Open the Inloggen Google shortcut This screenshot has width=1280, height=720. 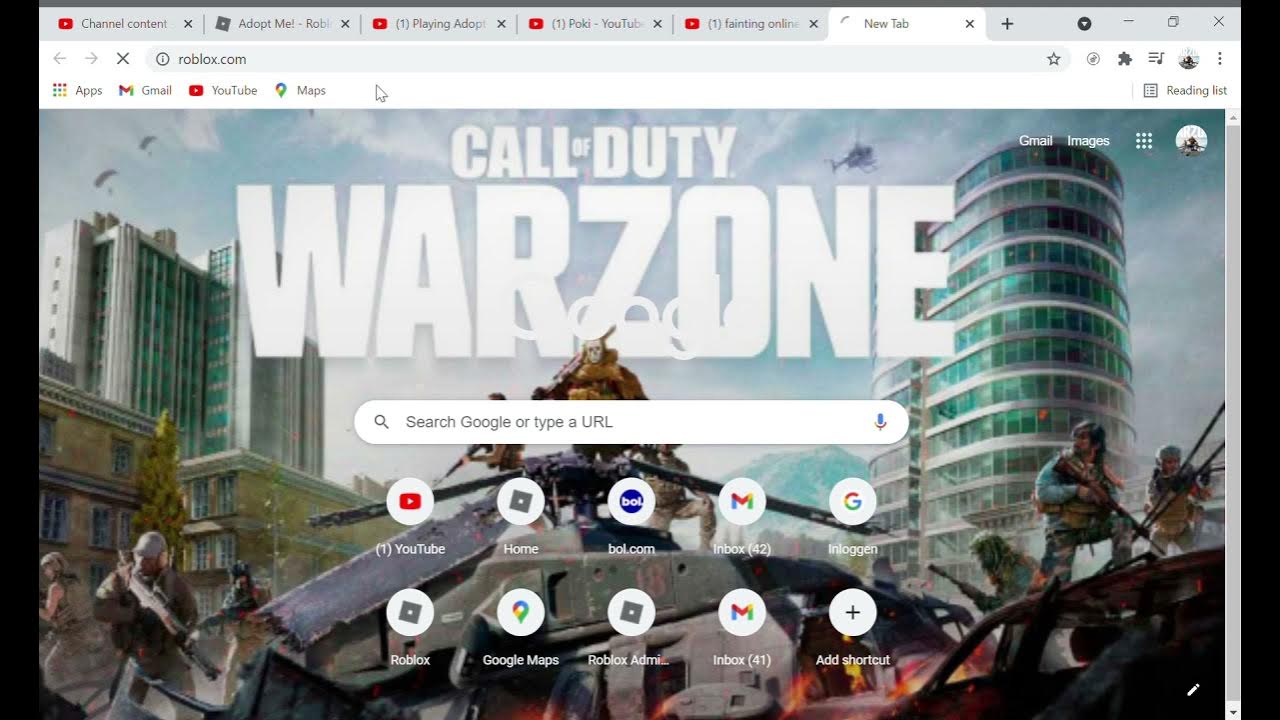853,502
